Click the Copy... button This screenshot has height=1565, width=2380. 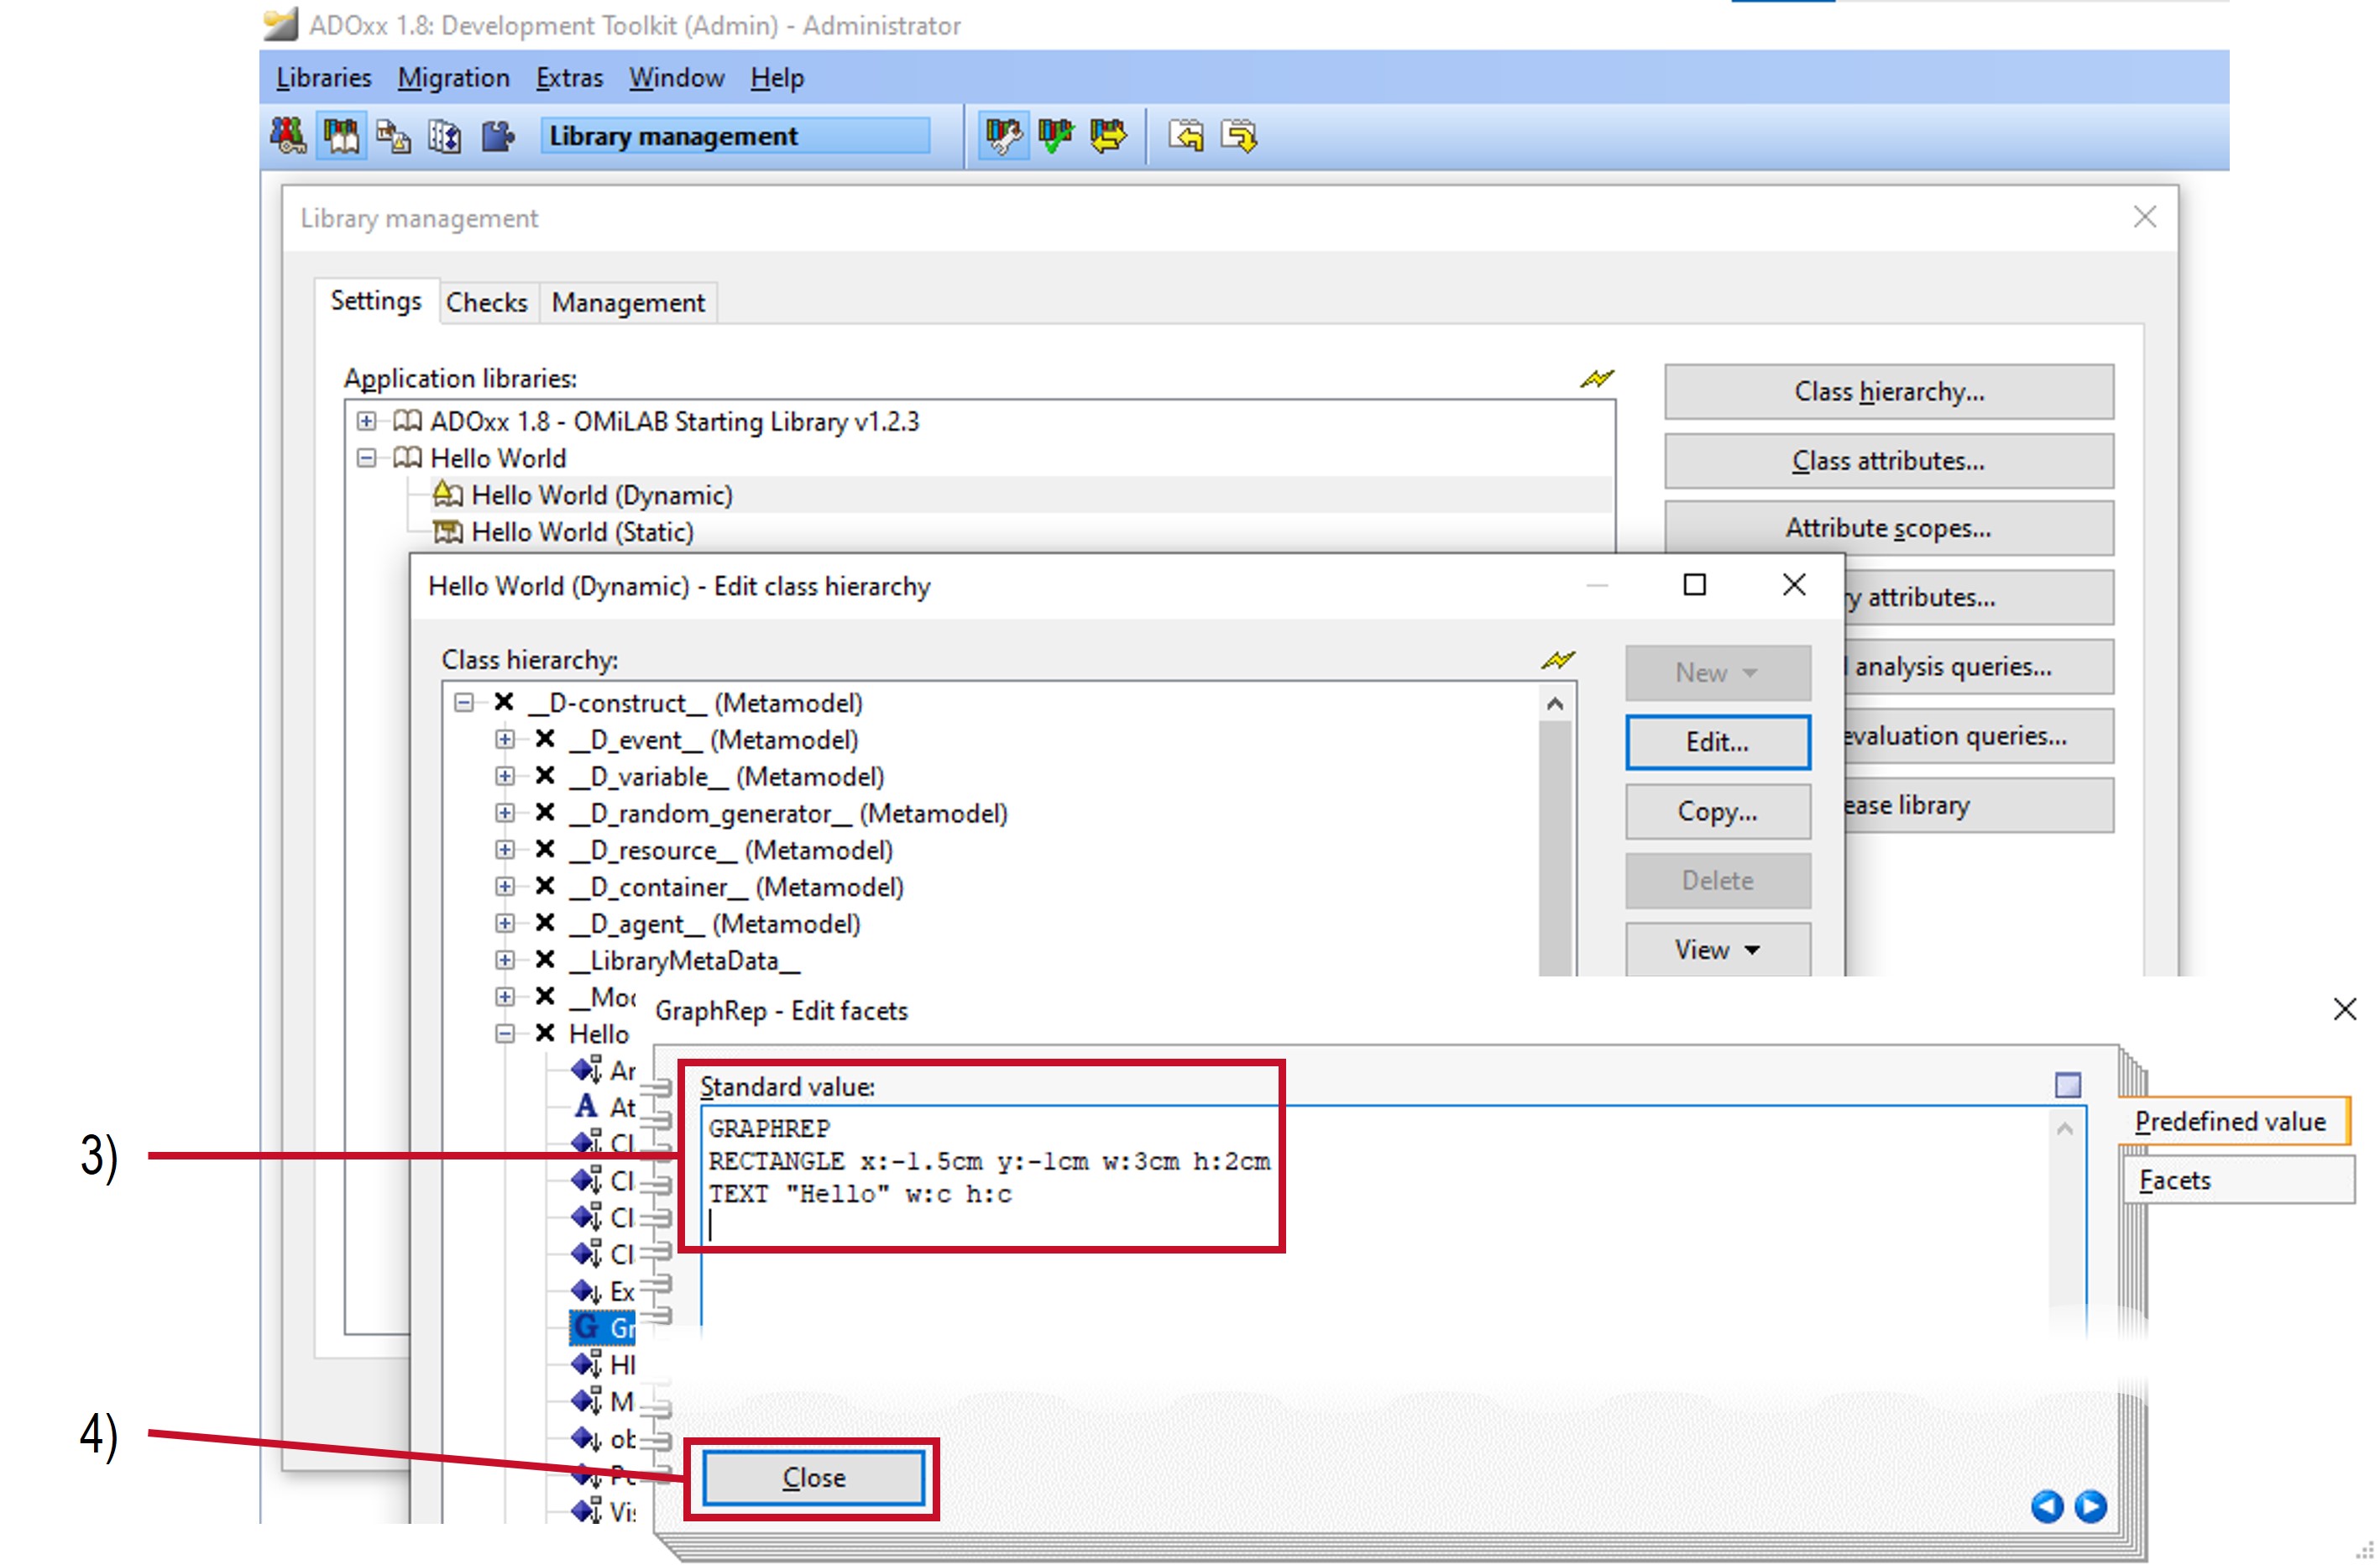(1717, 811)
